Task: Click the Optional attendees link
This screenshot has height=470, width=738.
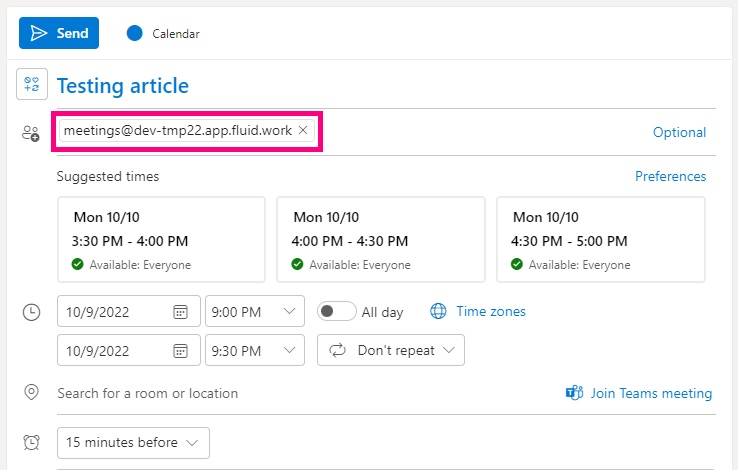Action: (679, 132)
